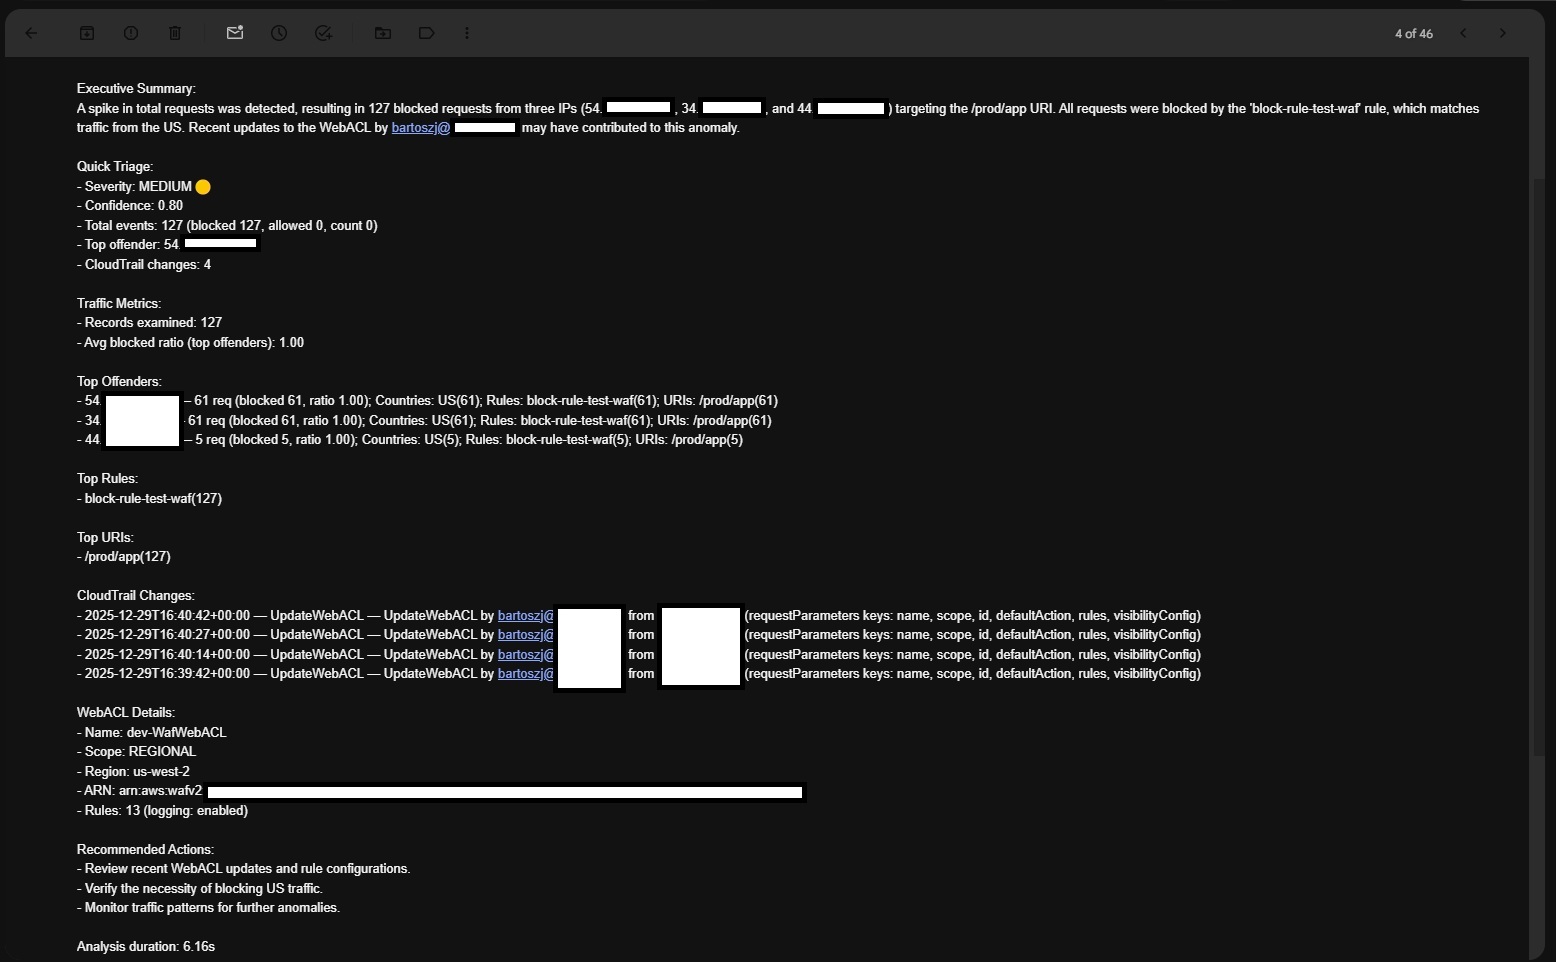This screenshot has height=962, width=1557.
Task: Open bartoszj@ link in the 16:40:42 CloudTrail entry
Action: point(525,616)
